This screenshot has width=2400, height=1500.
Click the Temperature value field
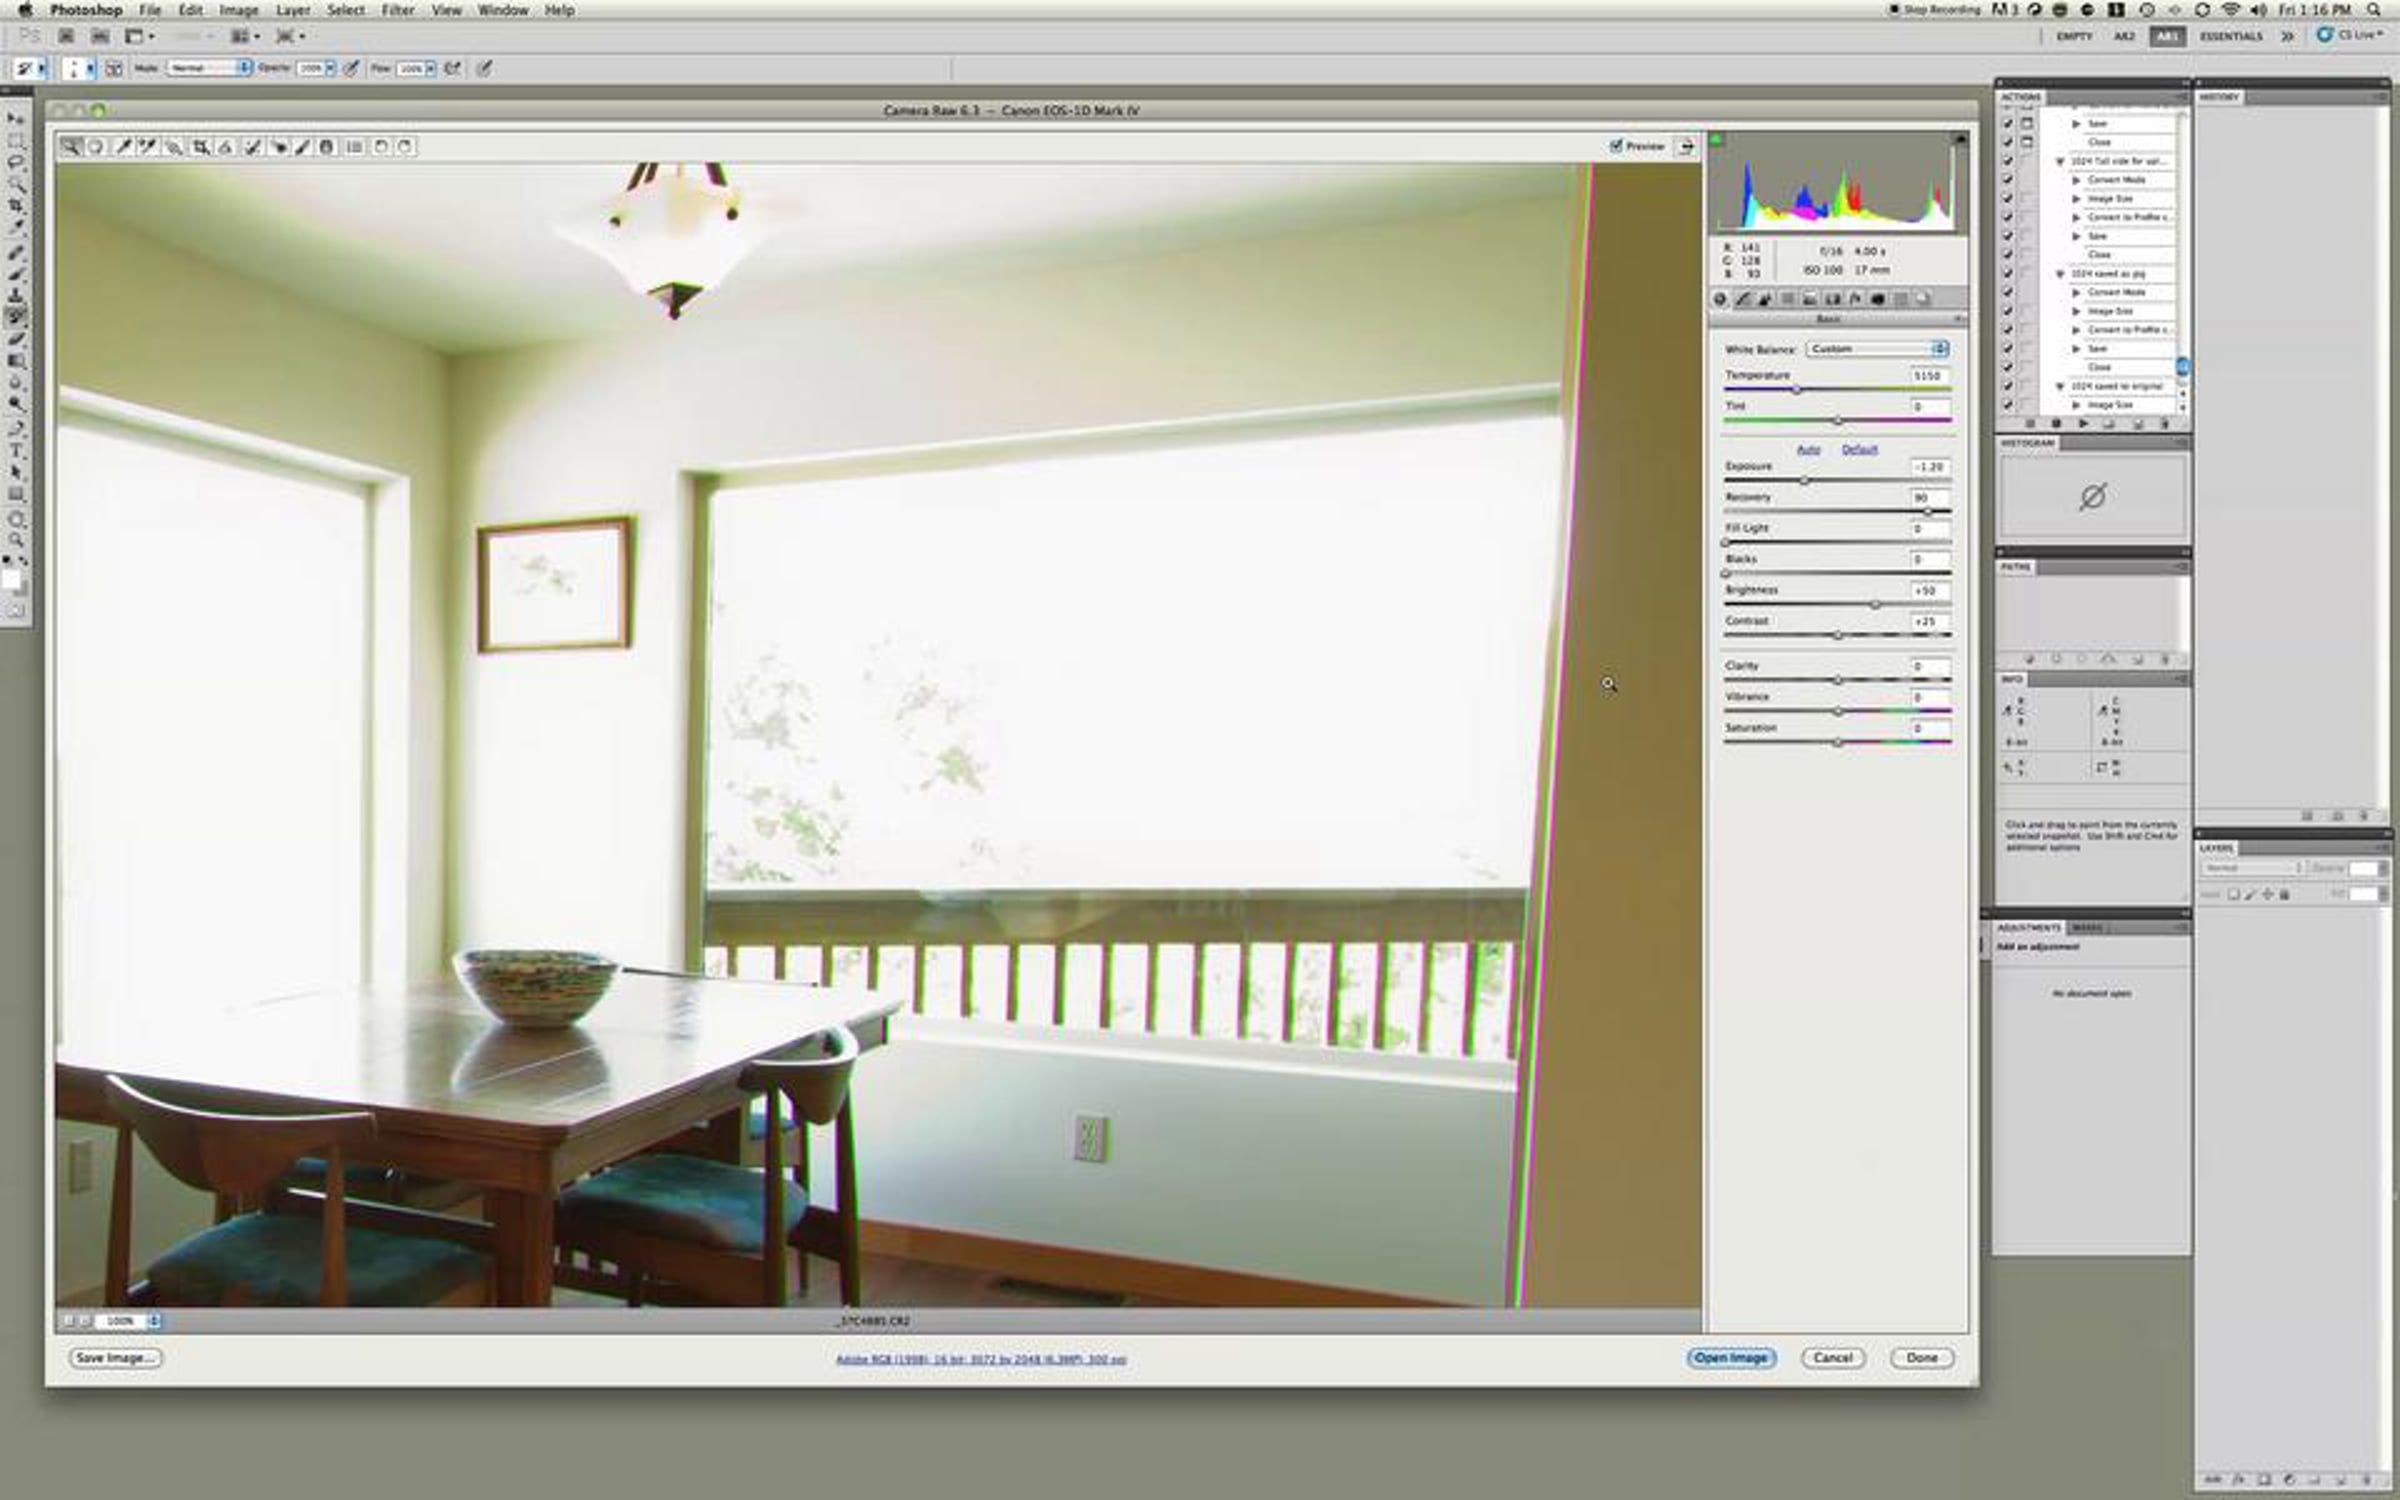click(1928, 376)
